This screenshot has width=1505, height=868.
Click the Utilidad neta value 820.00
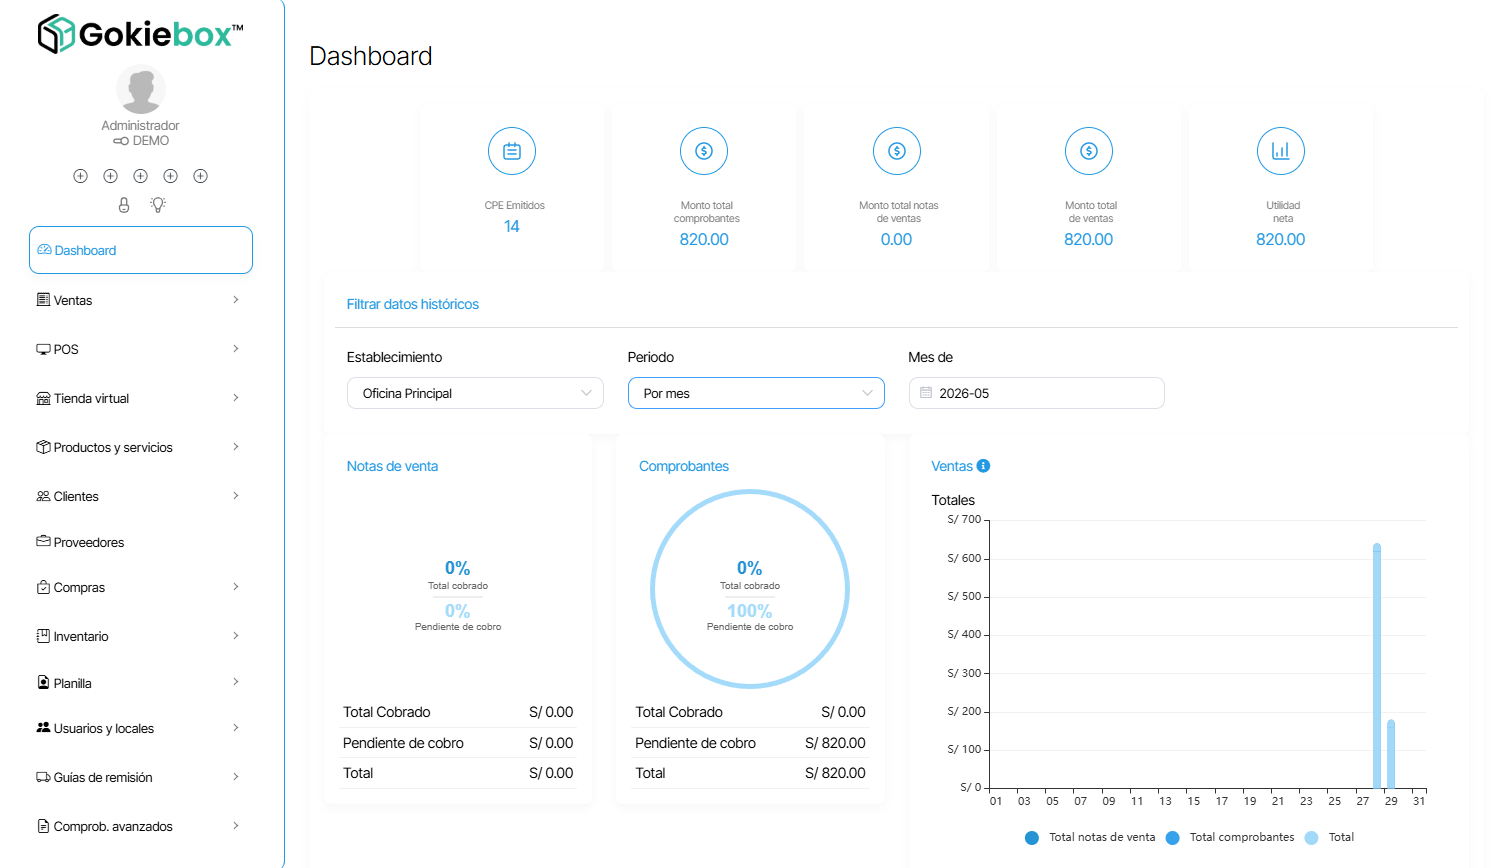click(1281, 240)
